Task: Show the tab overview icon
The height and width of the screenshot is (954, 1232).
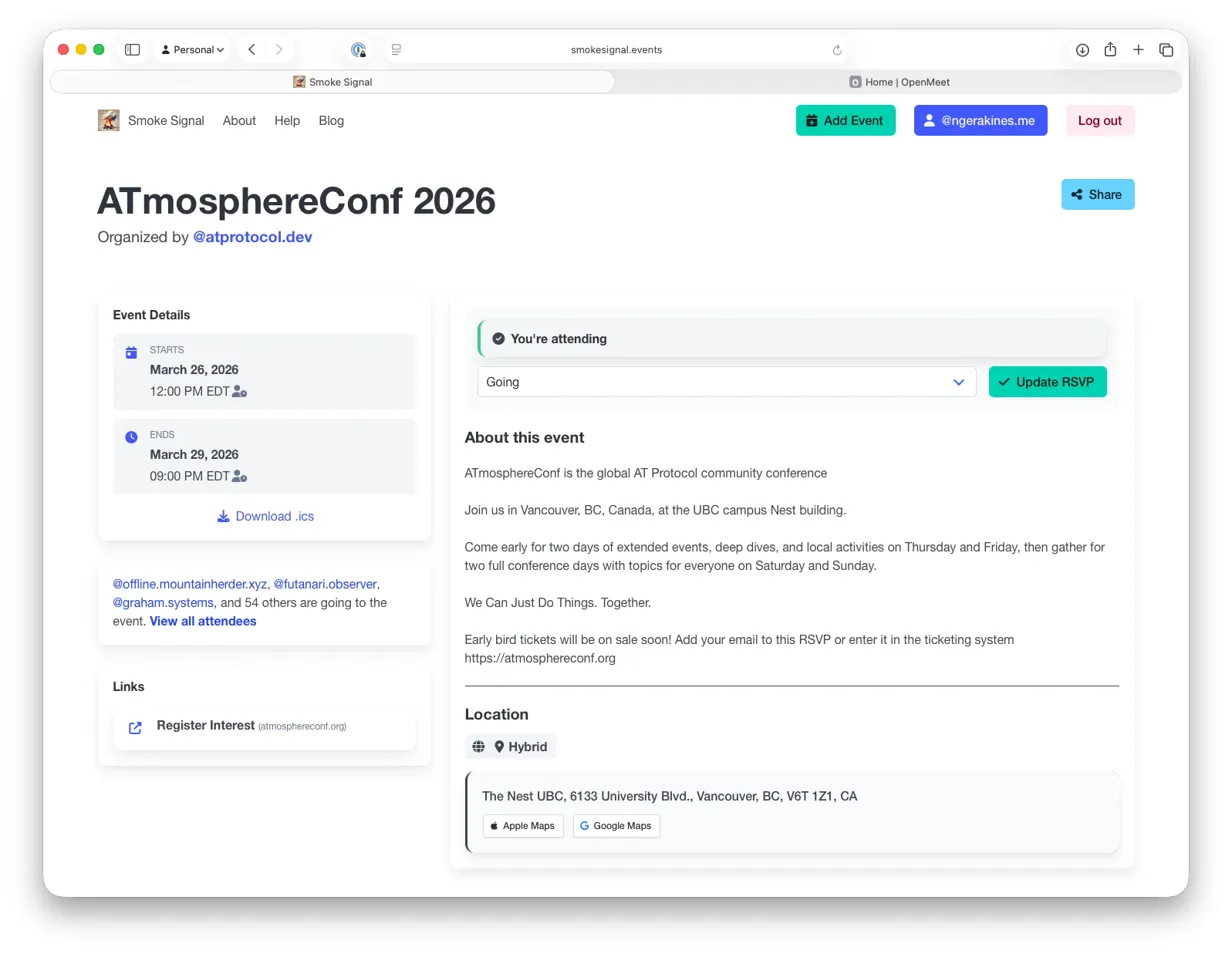Action: click(1166, 50)
